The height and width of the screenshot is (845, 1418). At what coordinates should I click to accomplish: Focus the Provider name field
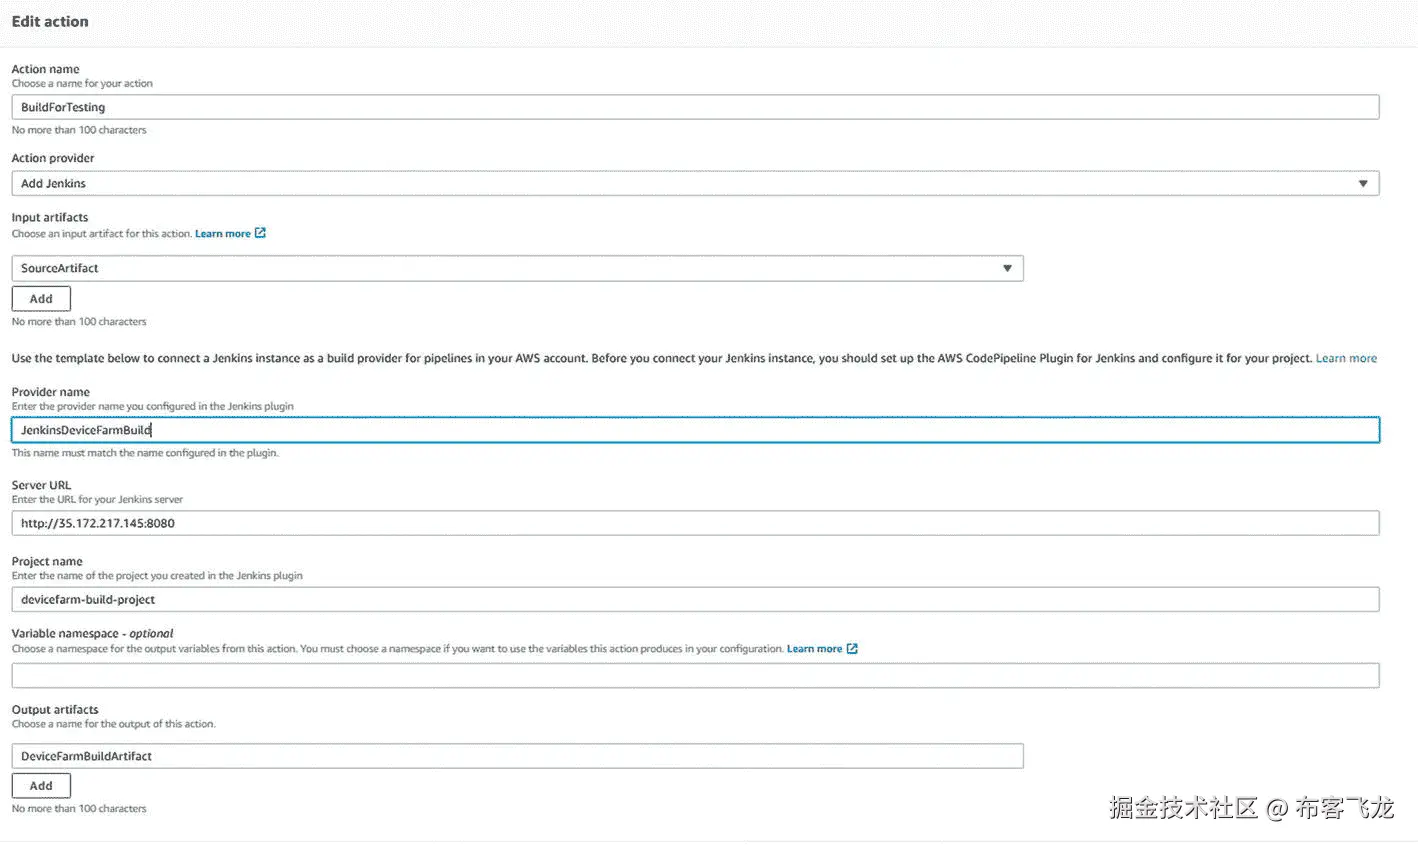tap(695, 430)
